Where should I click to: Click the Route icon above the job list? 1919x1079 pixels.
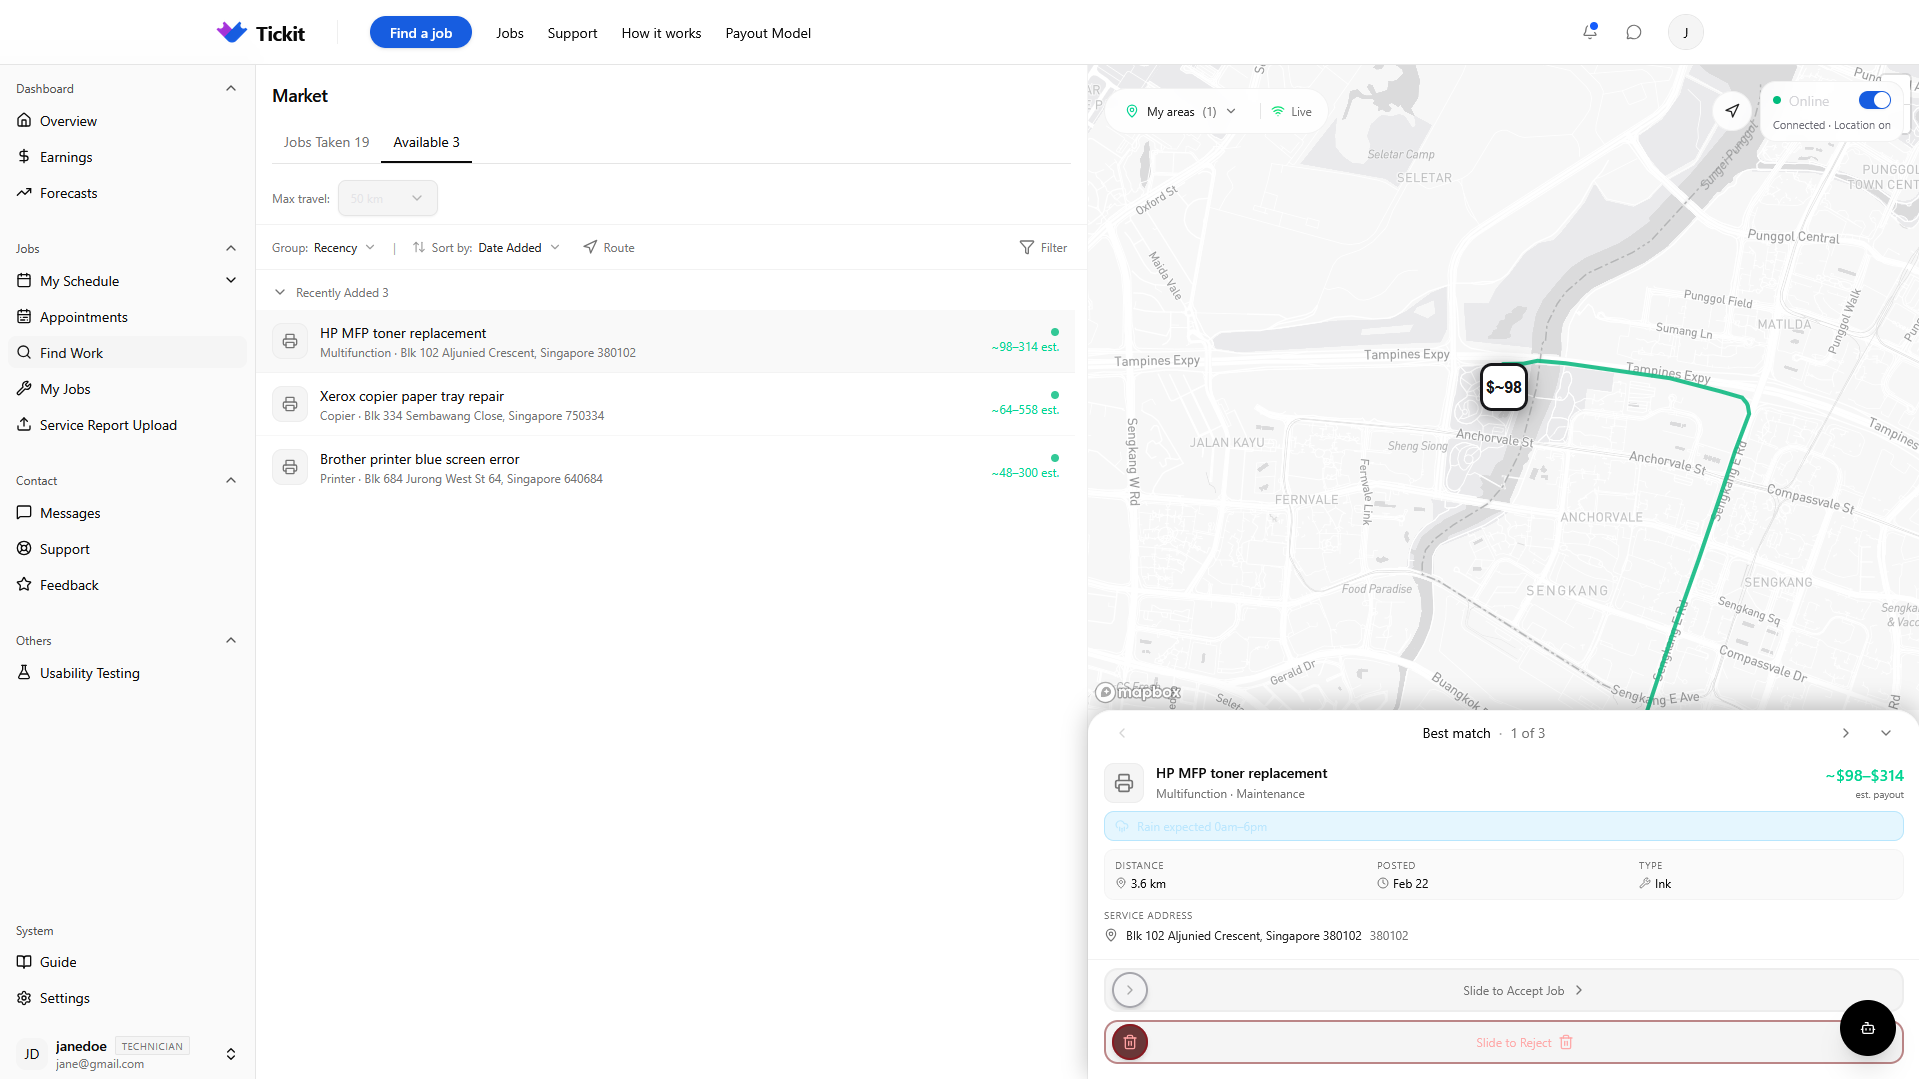[590, 247]
